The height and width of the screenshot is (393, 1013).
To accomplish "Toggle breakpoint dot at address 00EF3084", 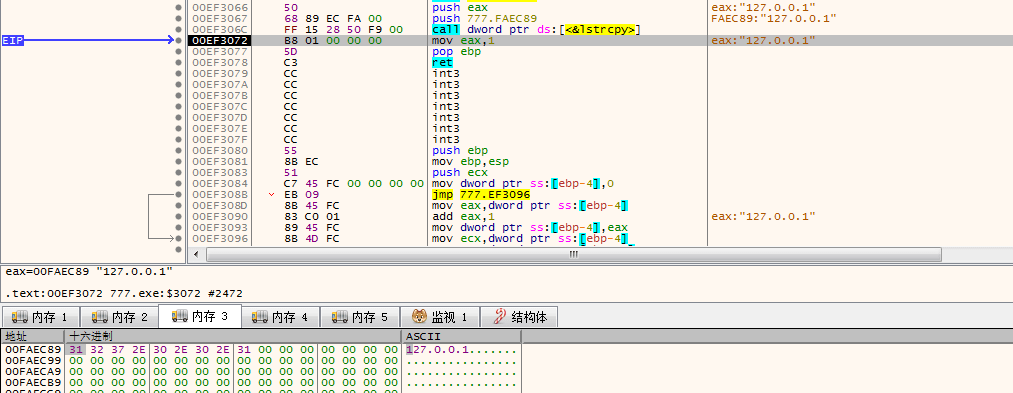I will click(x=178, y=184).
